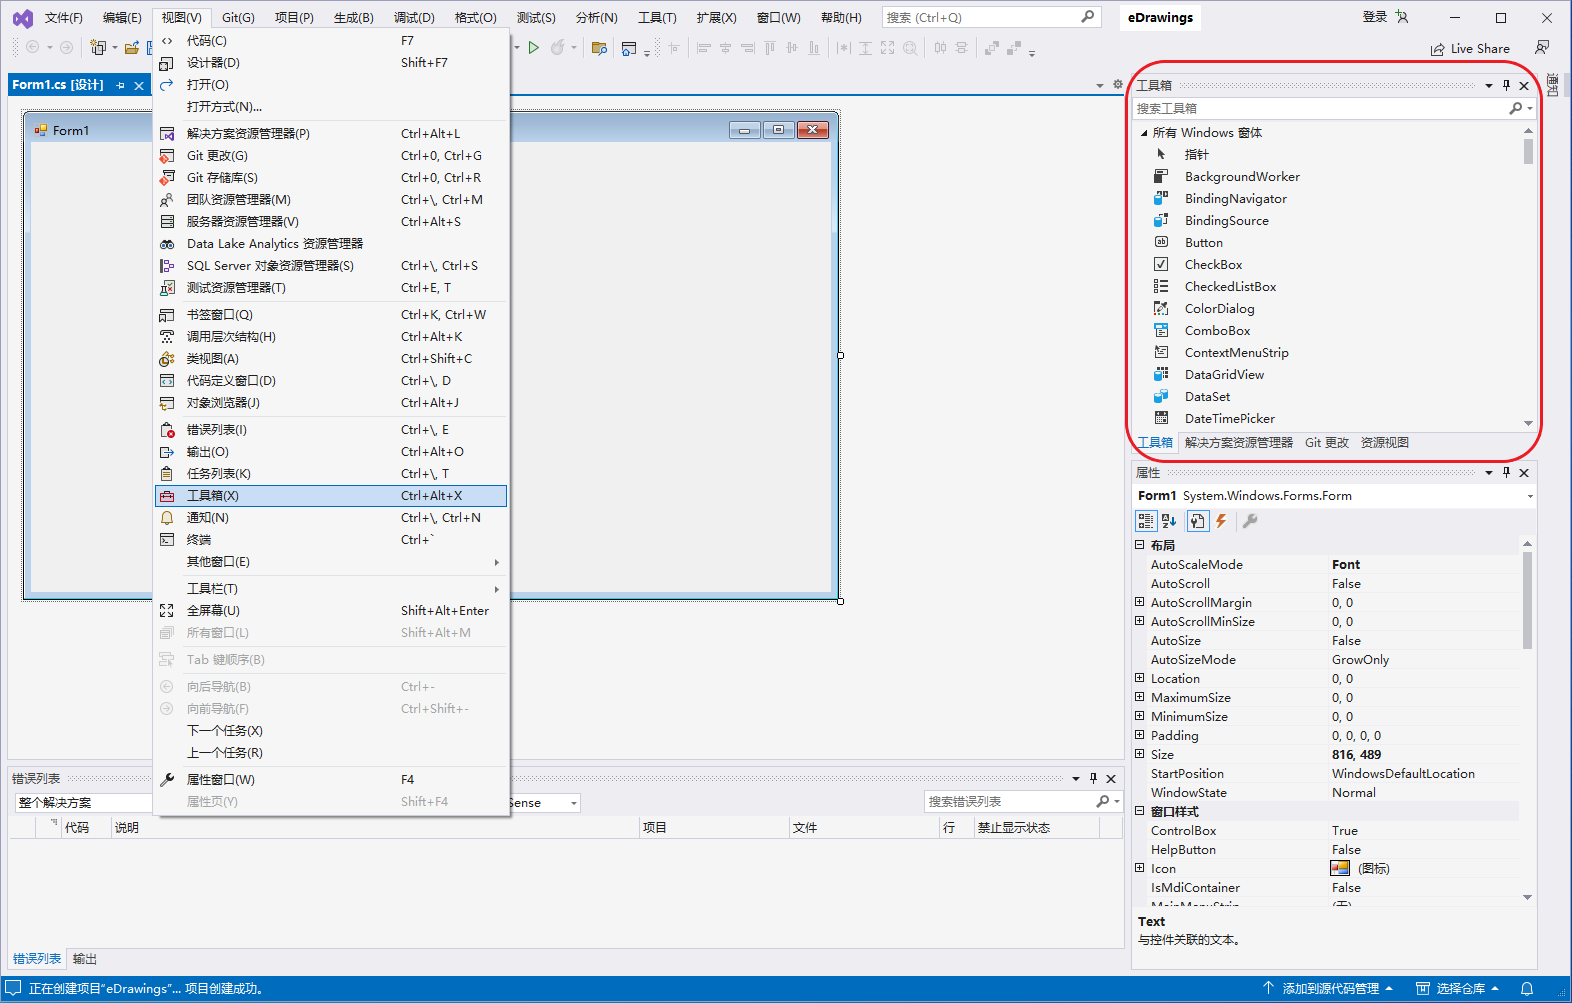Select the WindowState property value Normal

1353,793
